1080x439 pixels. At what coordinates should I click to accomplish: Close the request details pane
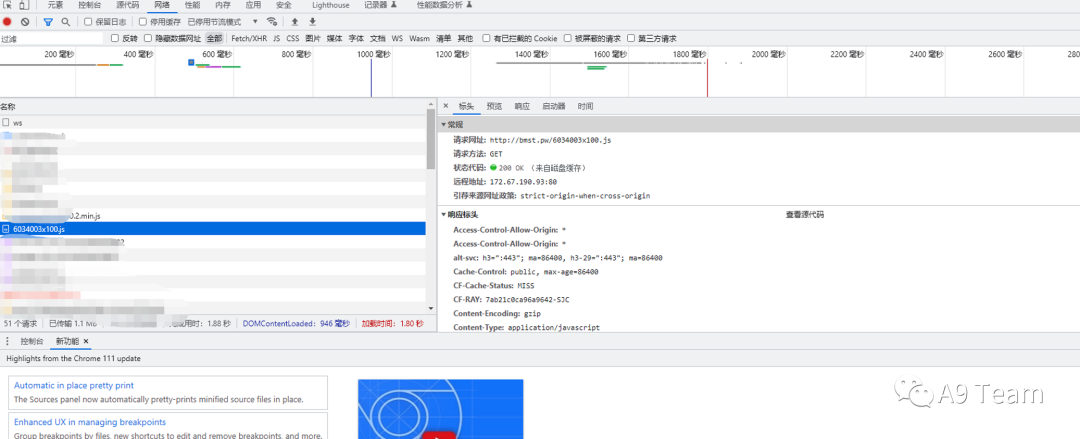point(445,106)
